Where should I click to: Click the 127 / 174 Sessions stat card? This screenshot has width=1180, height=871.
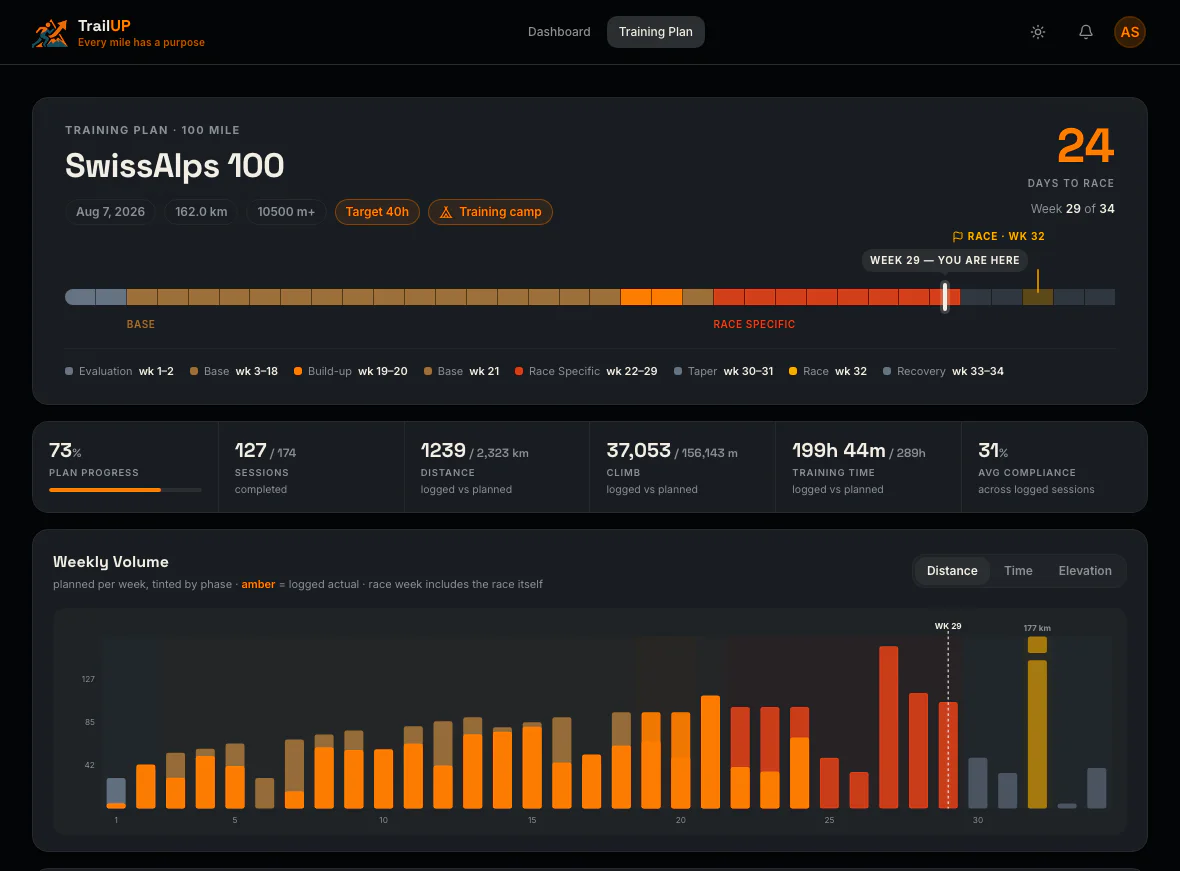point(311,467)
